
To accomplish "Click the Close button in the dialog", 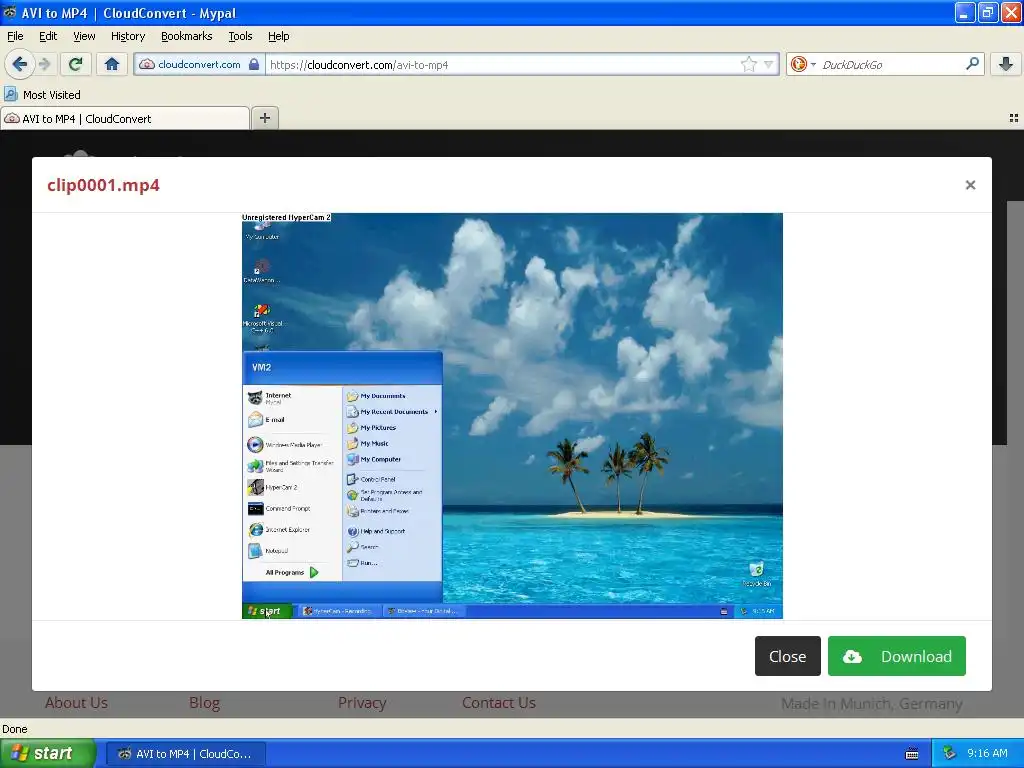I will pyautogui.click(x=788, y=656).
